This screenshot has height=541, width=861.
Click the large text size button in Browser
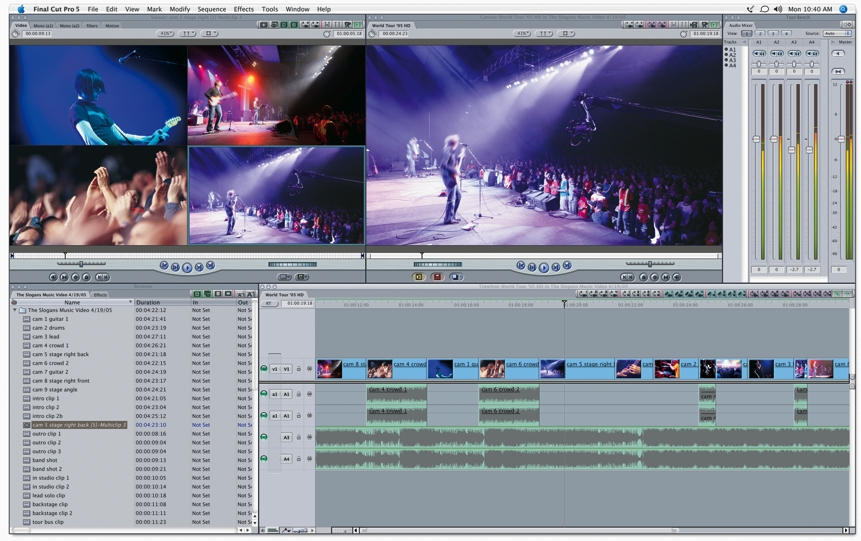click(251, 294)
